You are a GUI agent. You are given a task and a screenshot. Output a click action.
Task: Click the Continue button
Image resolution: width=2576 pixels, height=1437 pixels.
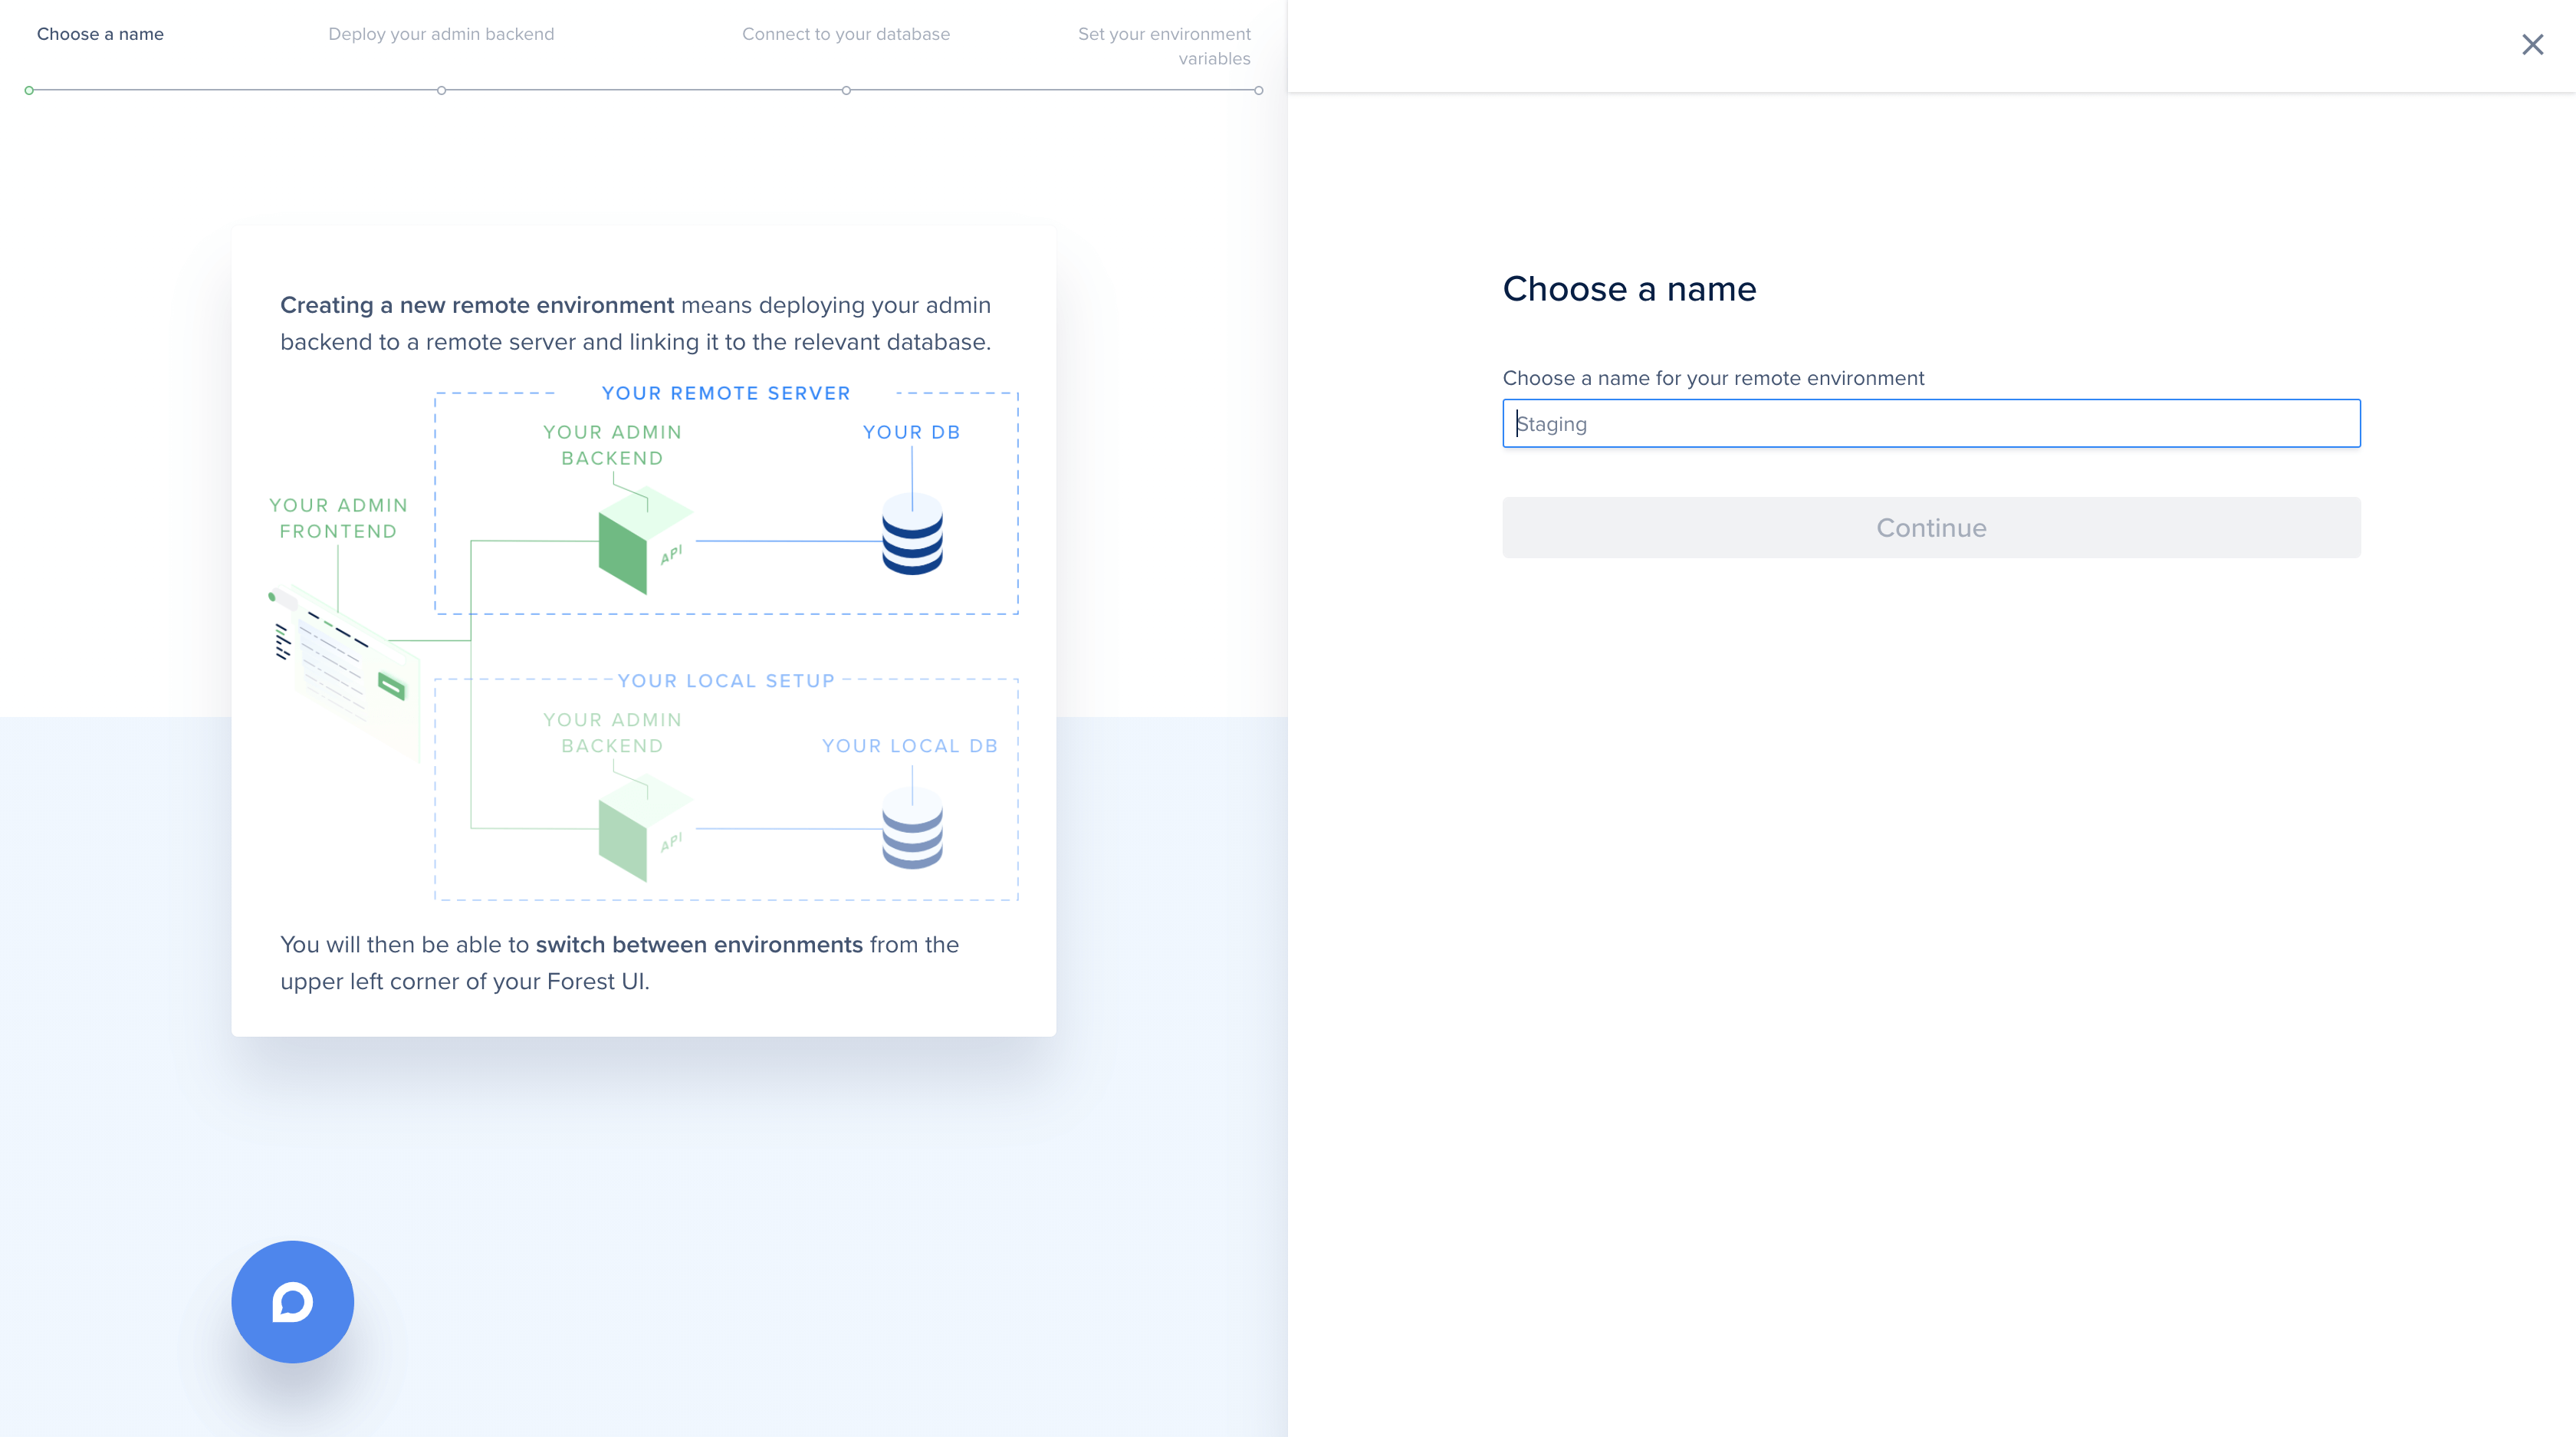[x=1930, y=527]
